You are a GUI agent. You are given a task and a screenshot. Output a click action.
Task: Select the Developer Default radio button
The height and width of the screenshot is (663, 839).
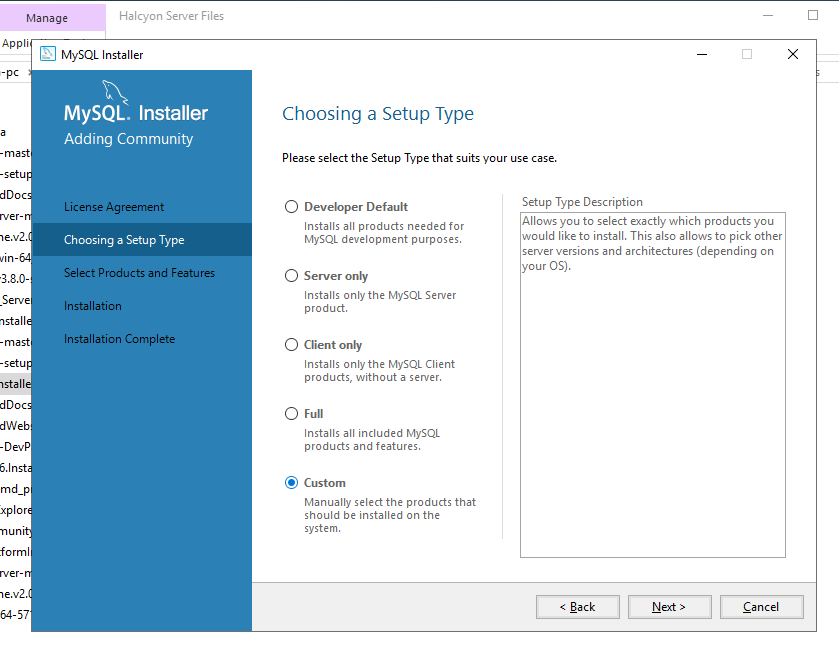[x=291, y=207]
